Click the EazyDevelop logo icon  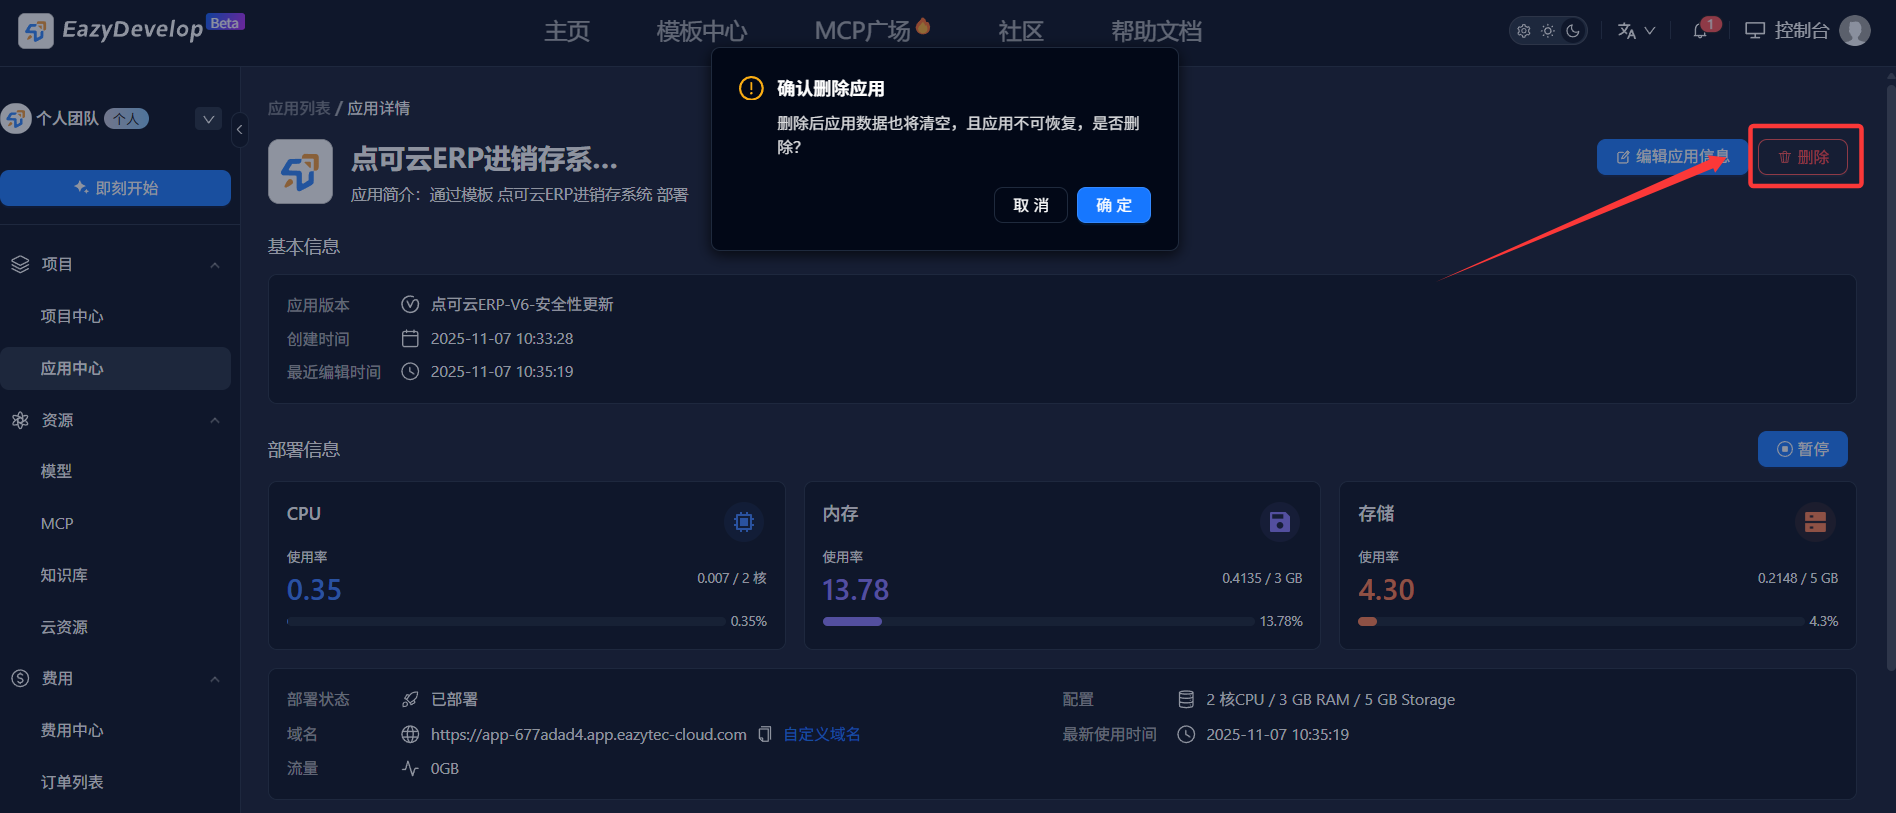click(x=36, y=31)
